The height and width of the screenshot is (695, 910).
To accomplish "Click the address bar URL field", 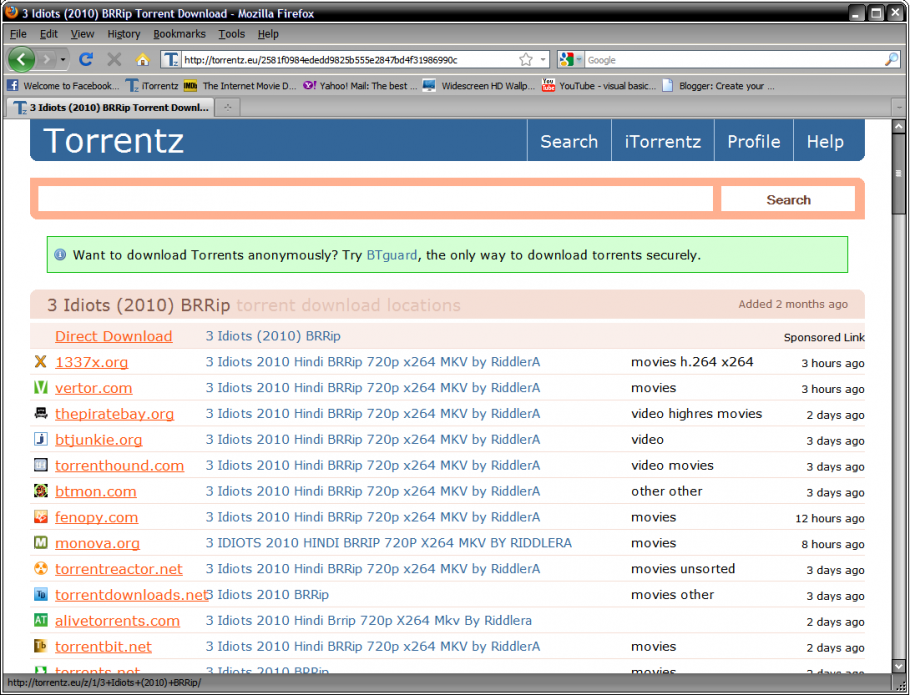I will click(350, 60).
